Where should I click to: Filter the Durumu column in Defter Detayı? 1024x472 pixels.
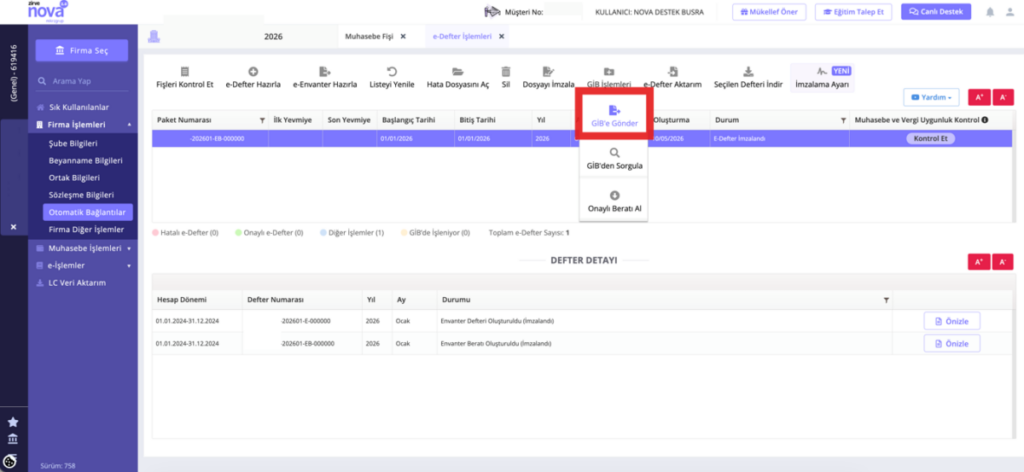pyautogui.click(x=886, y=300)
